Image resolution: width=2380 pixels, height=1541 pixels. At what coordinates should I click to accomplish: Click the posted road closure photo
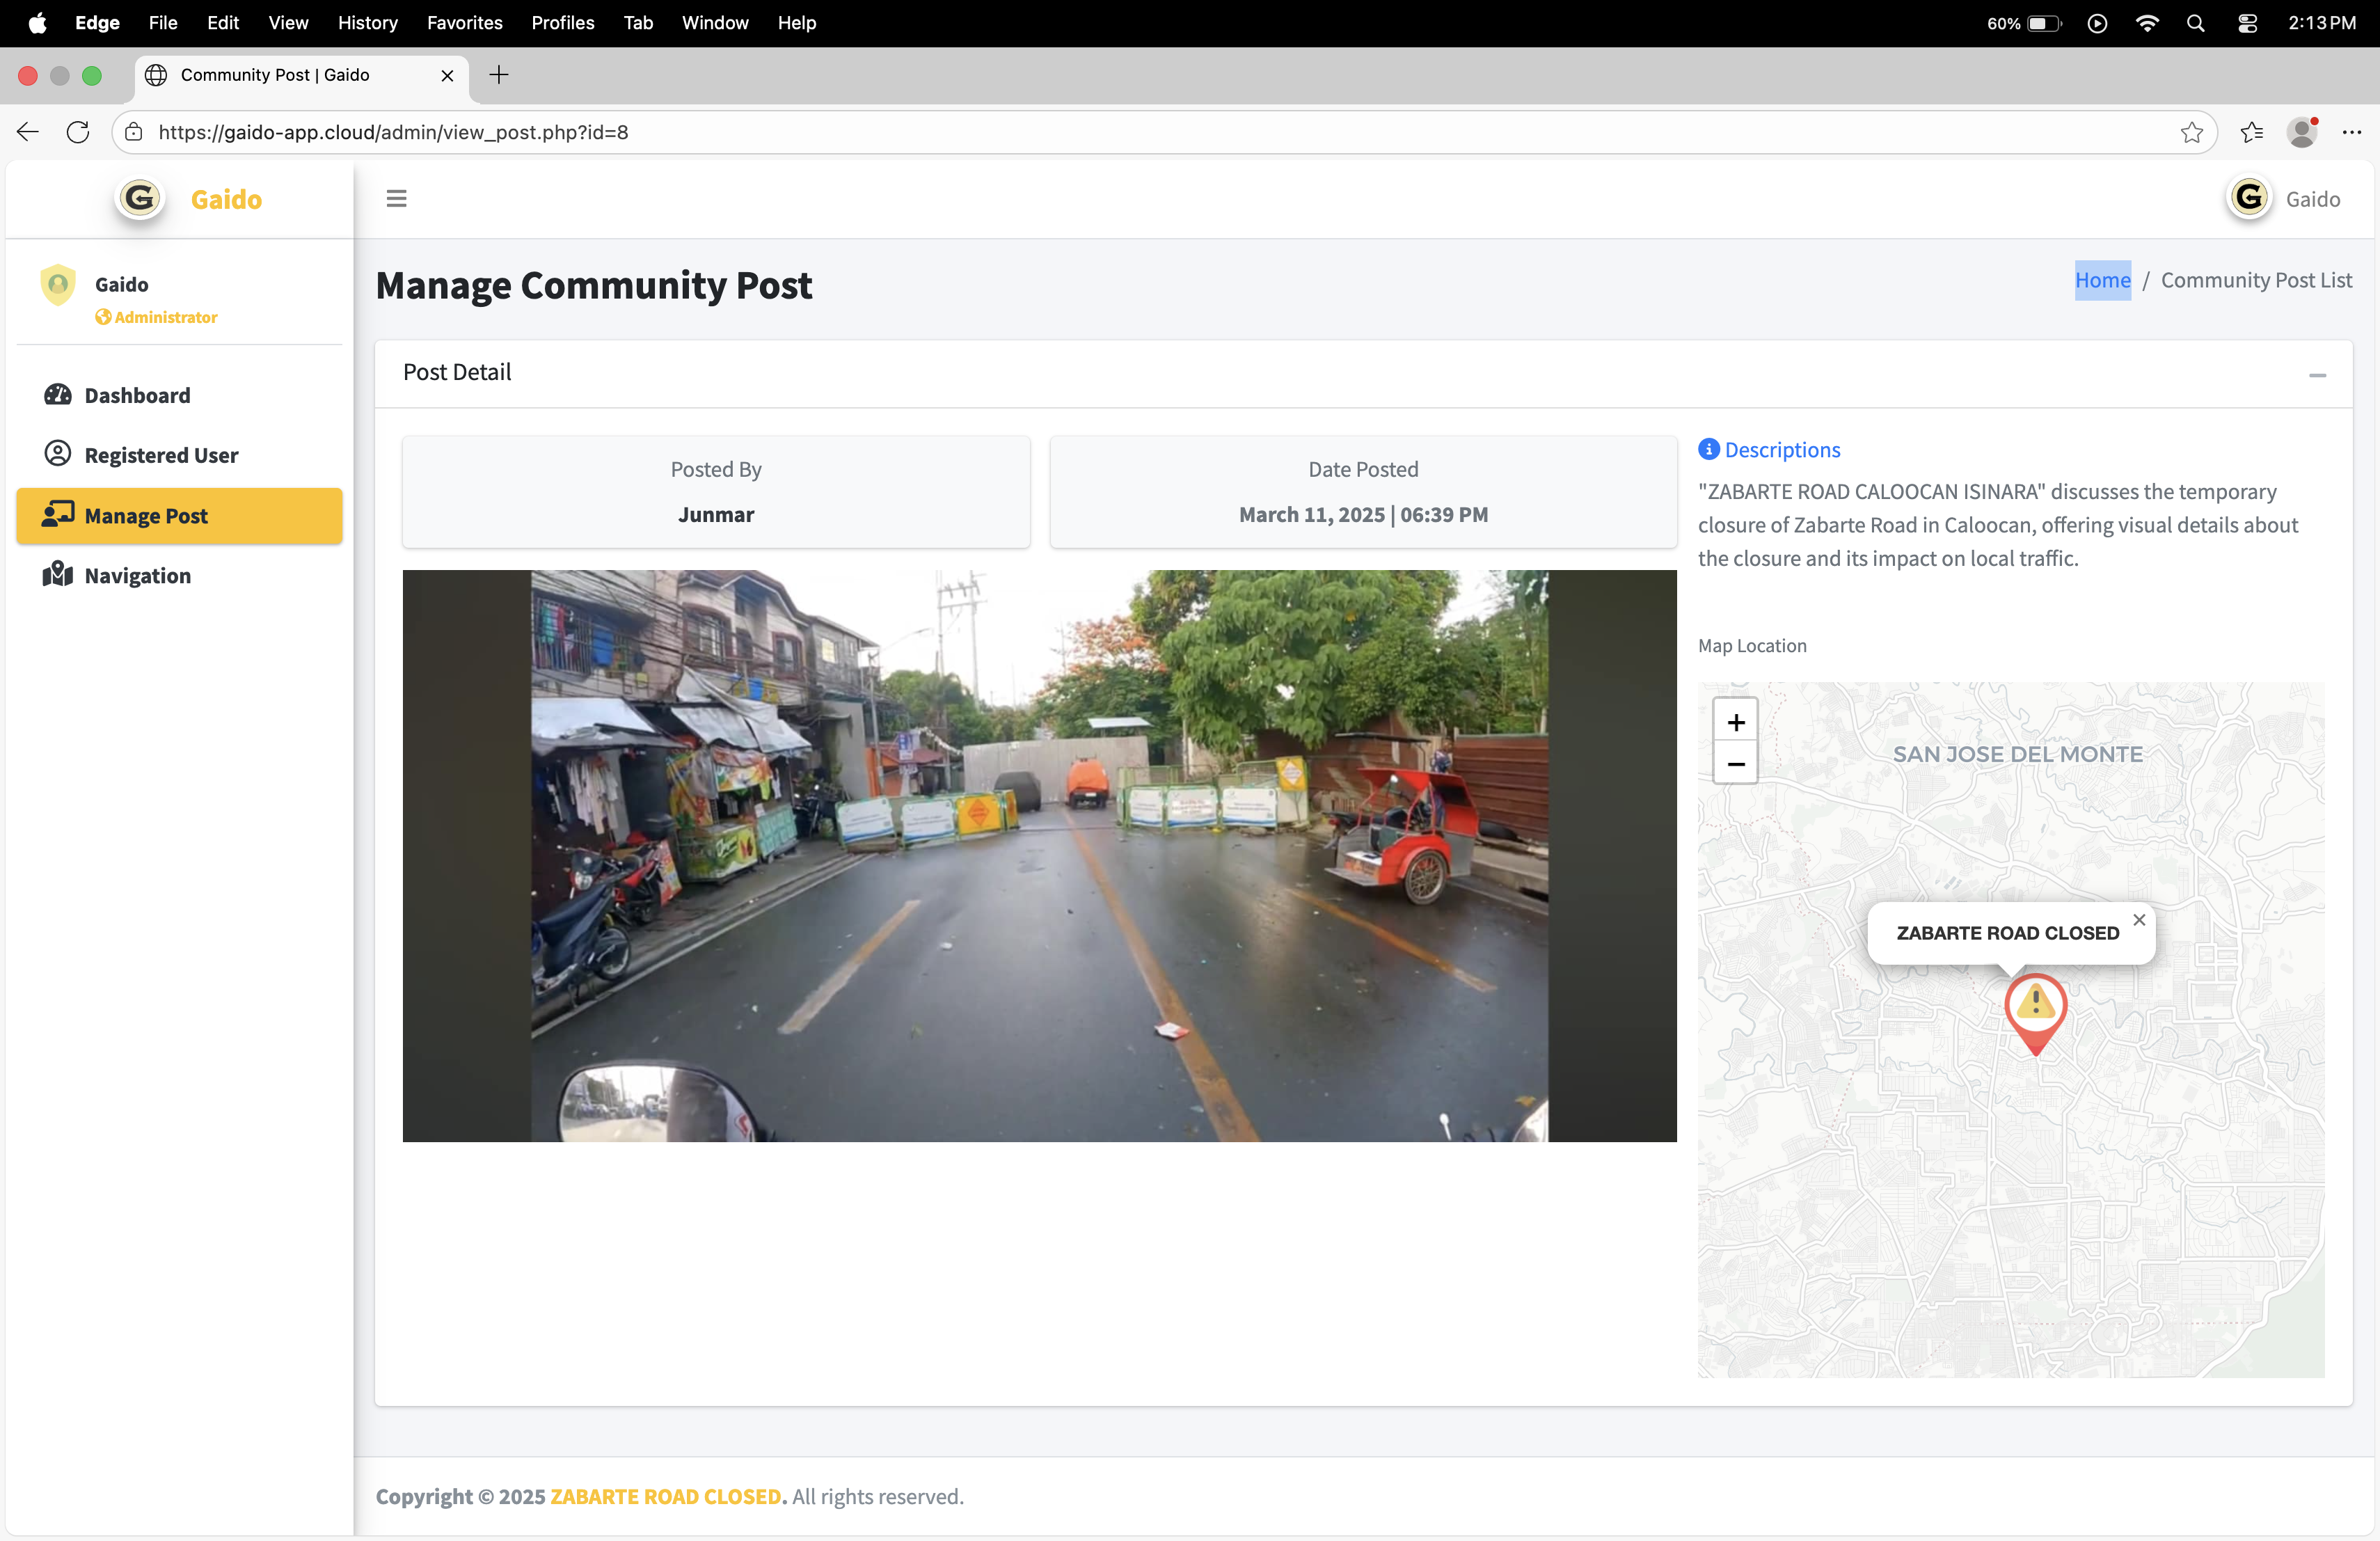pyautogui.click(x=1039, y=855)
